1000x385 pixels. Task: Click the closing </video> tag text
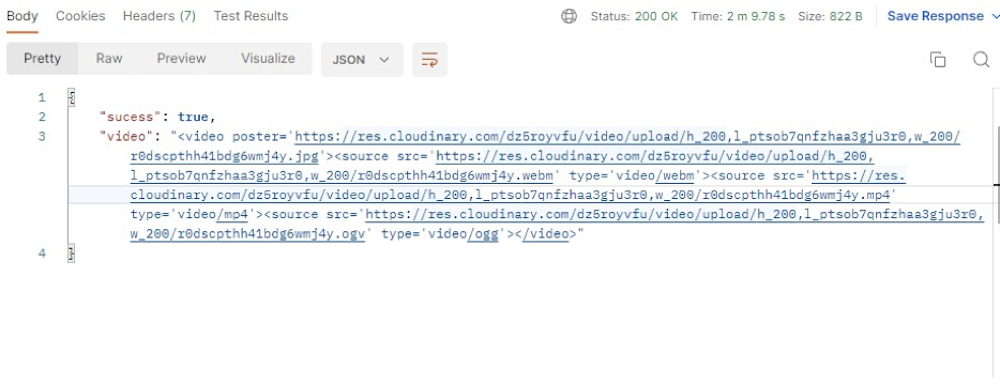click(547, 235)
